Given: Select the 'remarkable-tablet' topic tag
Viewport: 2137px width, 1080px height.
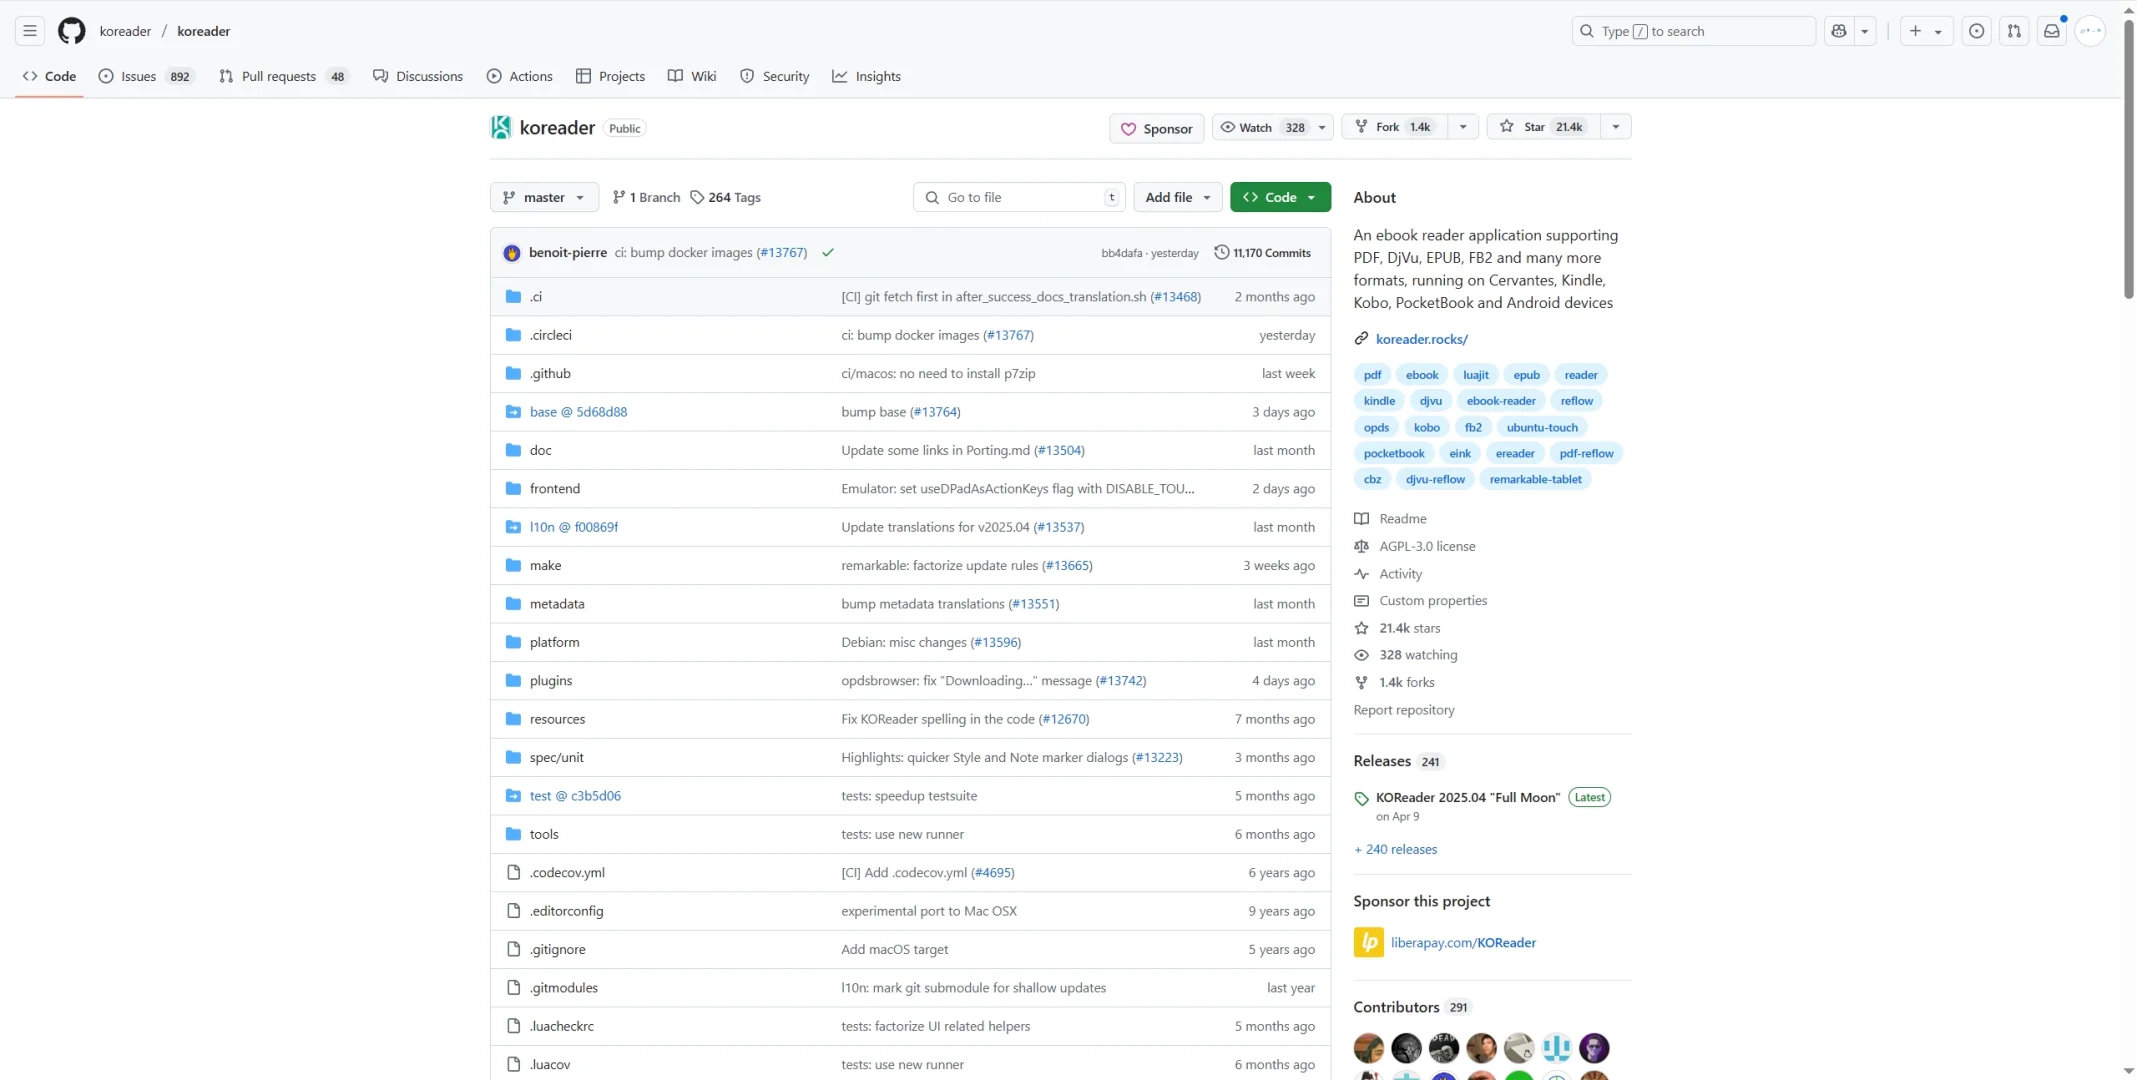Looking at the screenshot, I should pyautogui.click(x=1535, y=479).
